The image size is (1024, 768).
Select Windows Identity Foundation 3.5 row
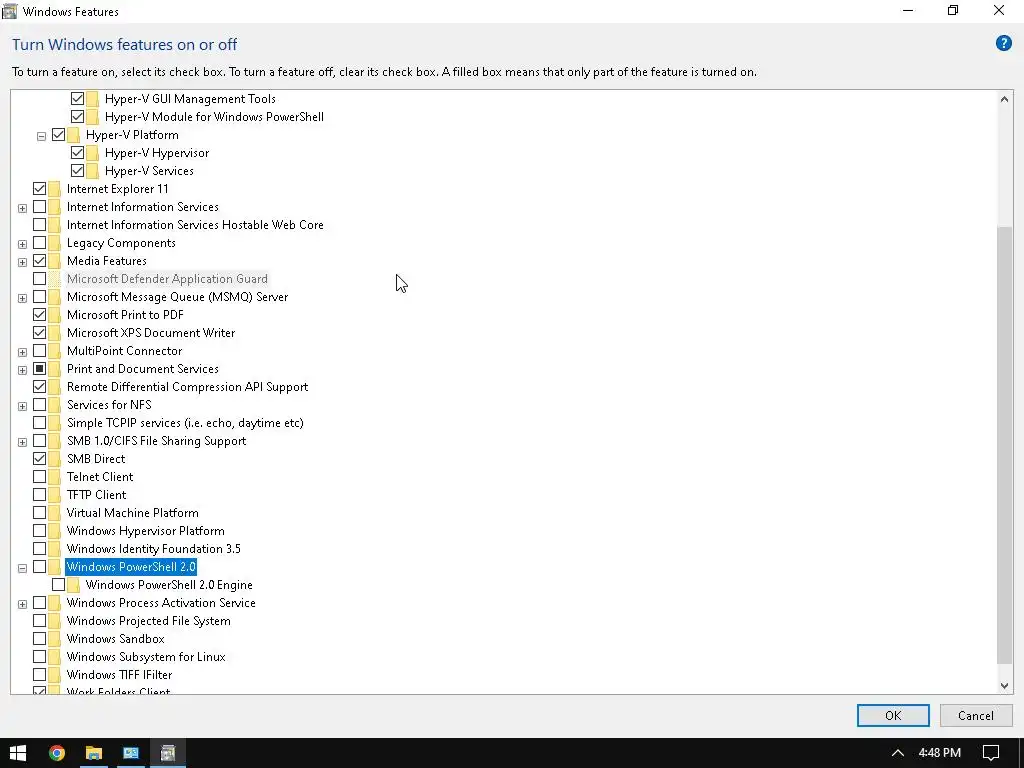pyautogui.click(x=153, y=549)
